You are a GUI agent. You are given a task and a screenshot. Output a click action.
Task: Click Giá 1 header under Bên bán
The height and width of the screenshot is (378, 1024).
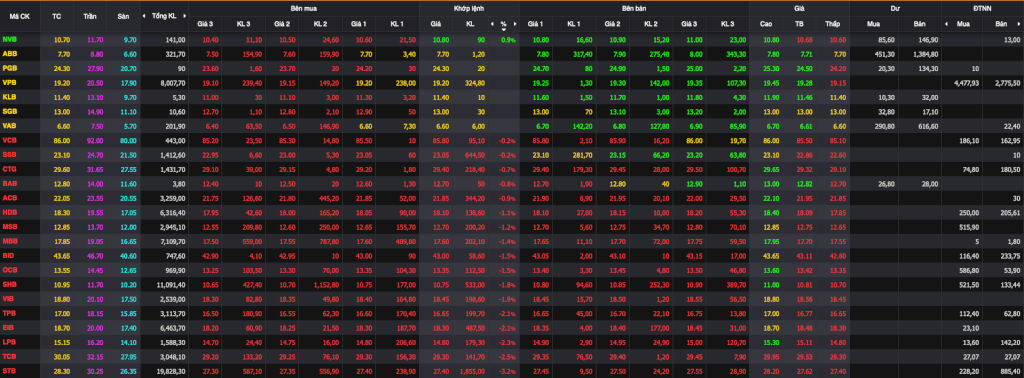coord(536,24)
